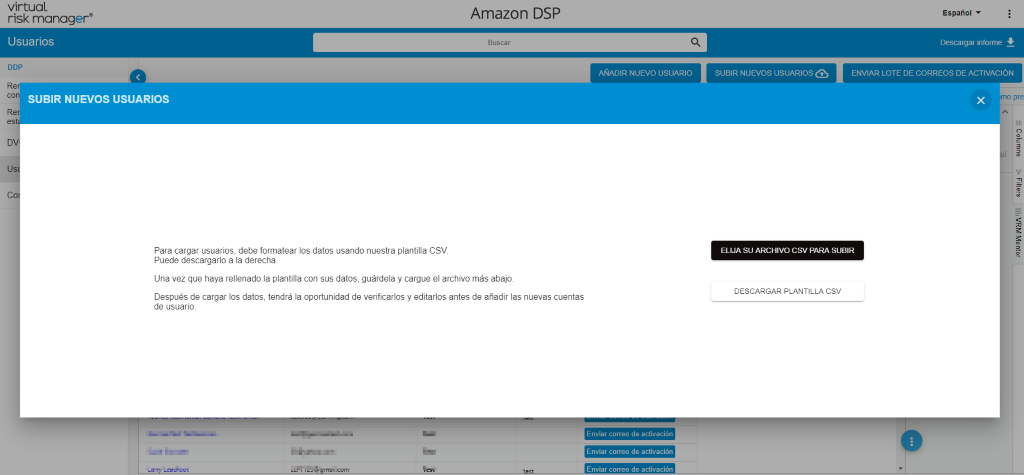This screenshot has height=475, width=1024.
Task: Click the search magnifier icon
Action: click(x=696, y=42)
